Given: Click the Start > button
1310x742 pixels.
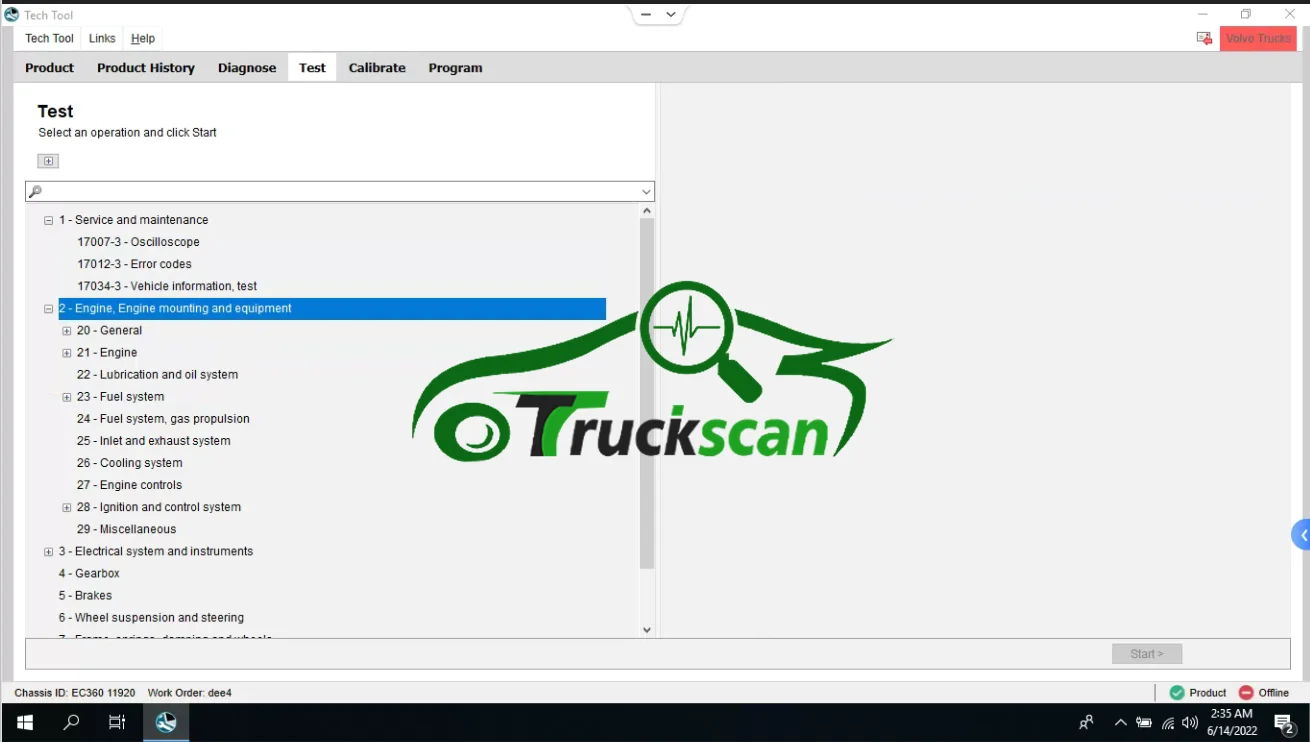Looking at the screenshot, I should pyautogui.click(x=1147, y=654).
